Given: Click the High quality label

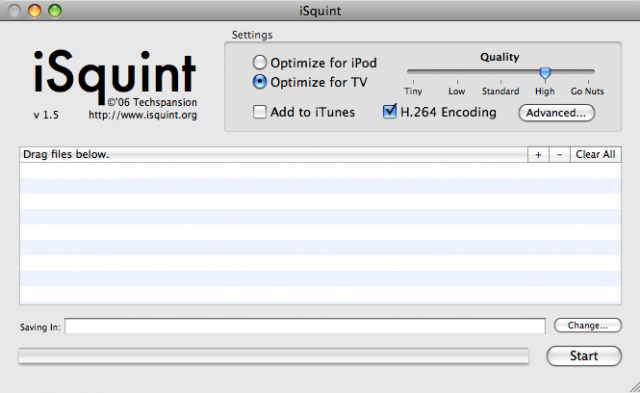Looking at the screenshot, I should coord(545,91).
